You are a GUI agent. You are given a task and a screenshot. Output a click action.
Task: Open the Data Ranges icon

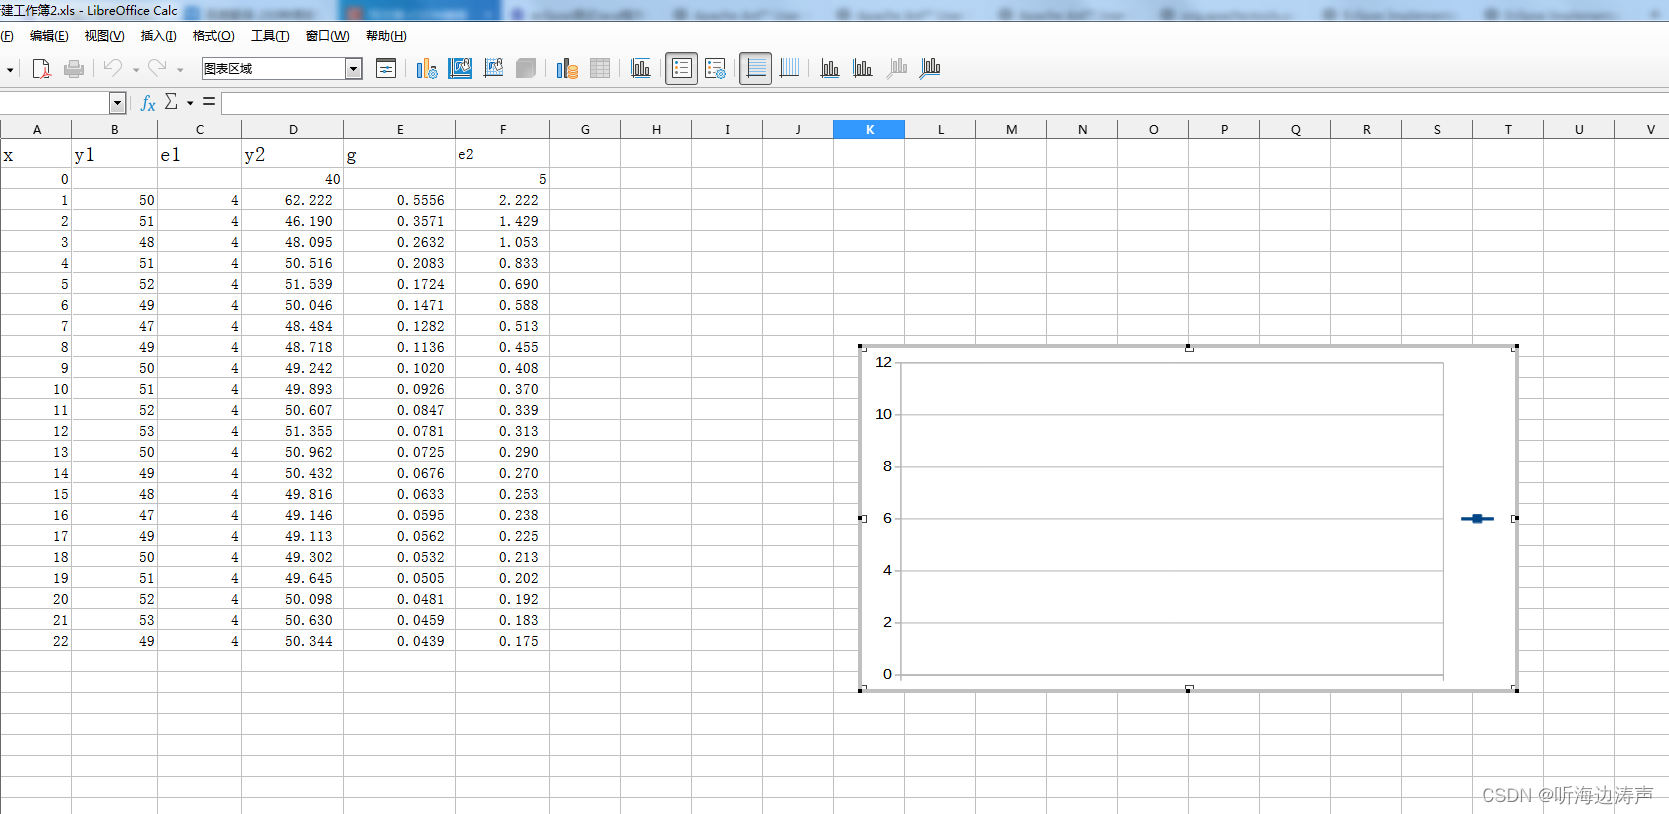(x=567, y=68)
